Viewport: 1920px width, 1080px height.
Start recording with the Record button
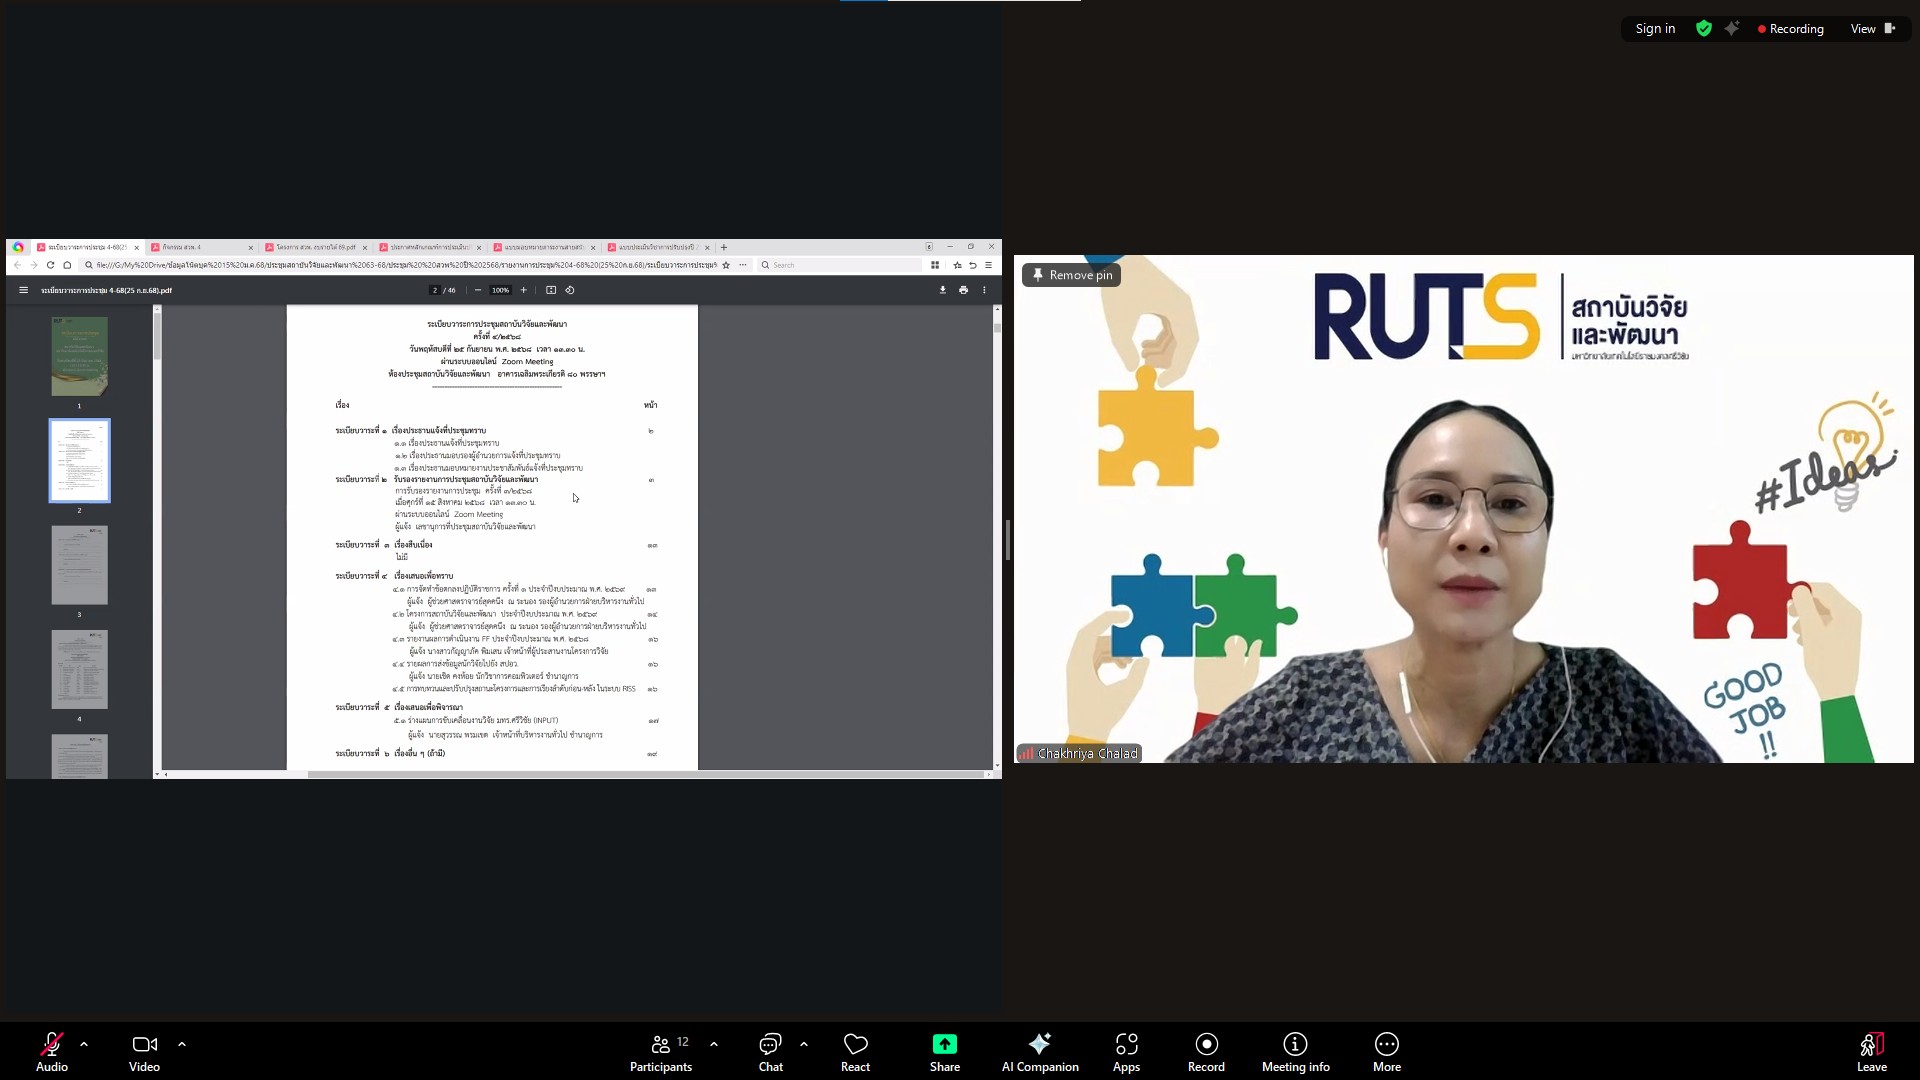(x=1206, y=1052)
